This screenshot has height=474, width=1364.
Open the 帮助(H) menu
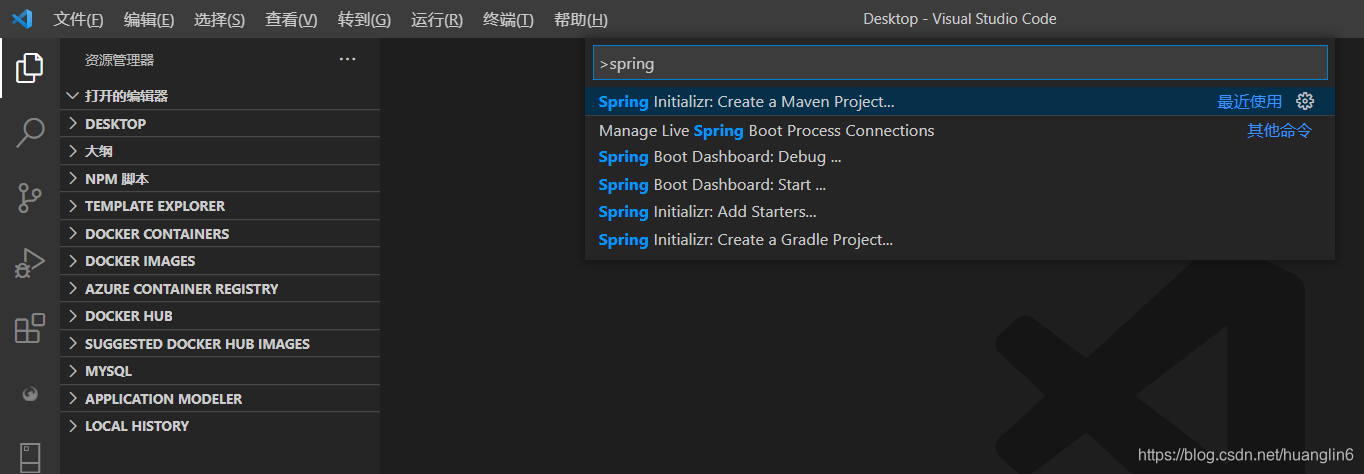pyautogui.click(x=580, y=20)
